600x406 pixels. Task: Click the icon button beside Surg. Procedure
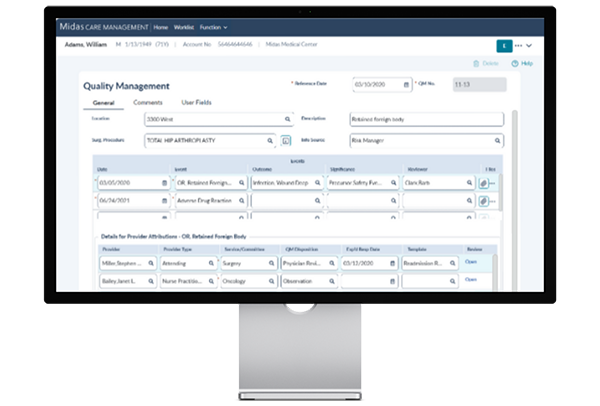(x=285, y=141)
